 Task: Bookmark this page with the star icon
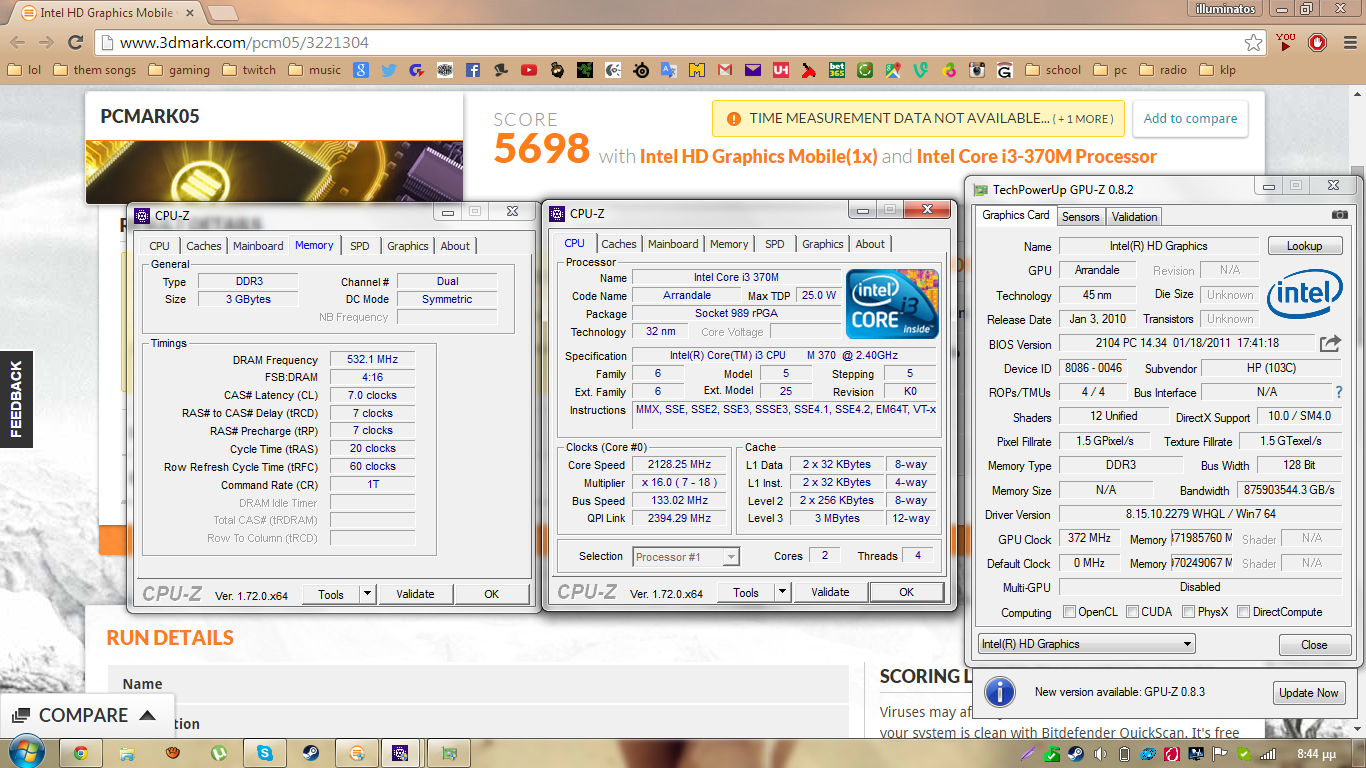[1253, 43]
